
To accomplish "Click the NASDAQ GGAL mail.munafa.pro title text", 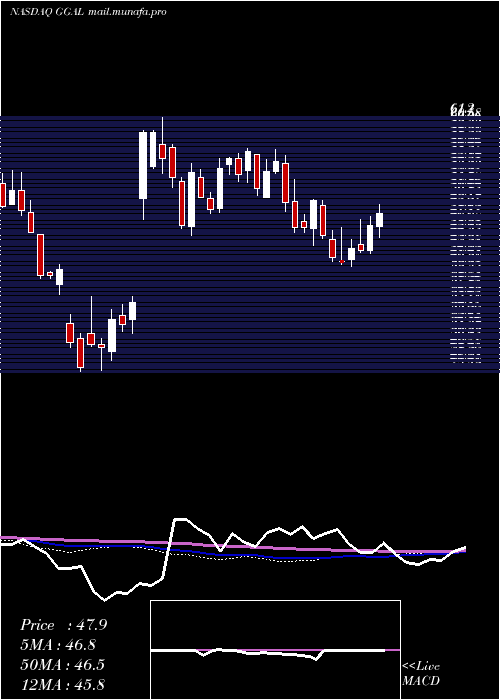I will pos(88,12).
